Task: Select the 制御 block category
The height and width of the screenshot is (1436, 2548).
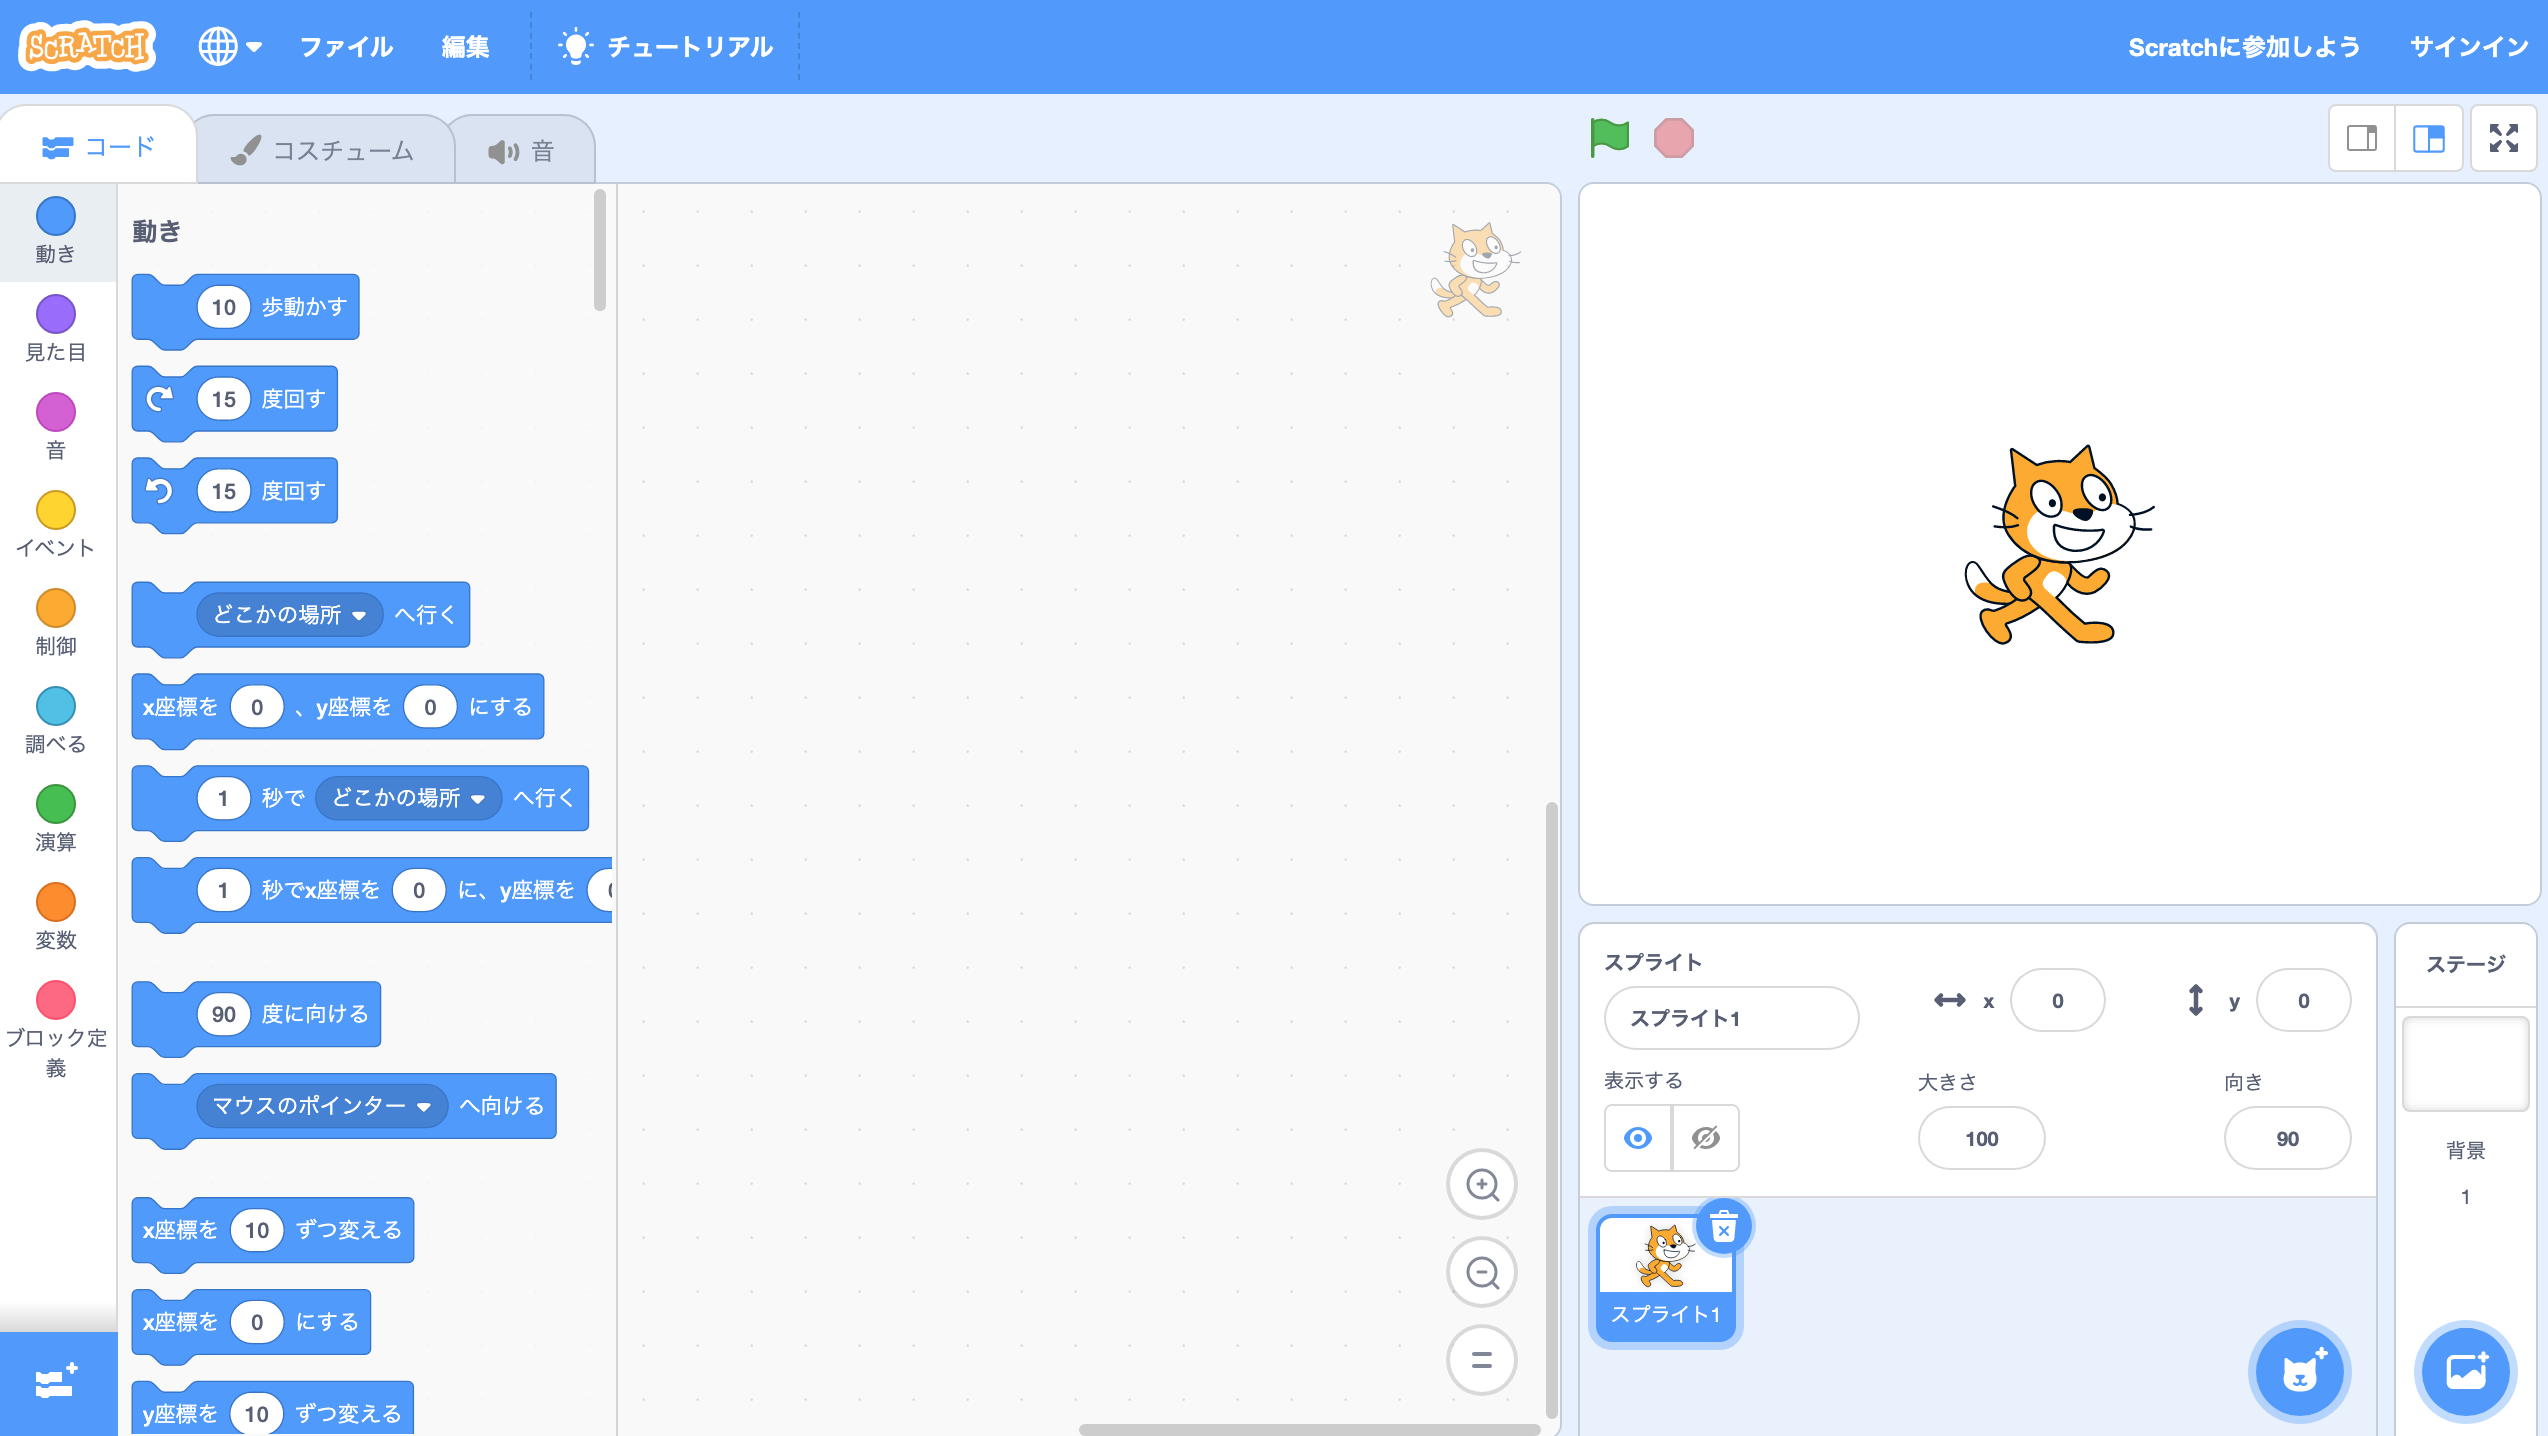Action: (x=56, y=623)
